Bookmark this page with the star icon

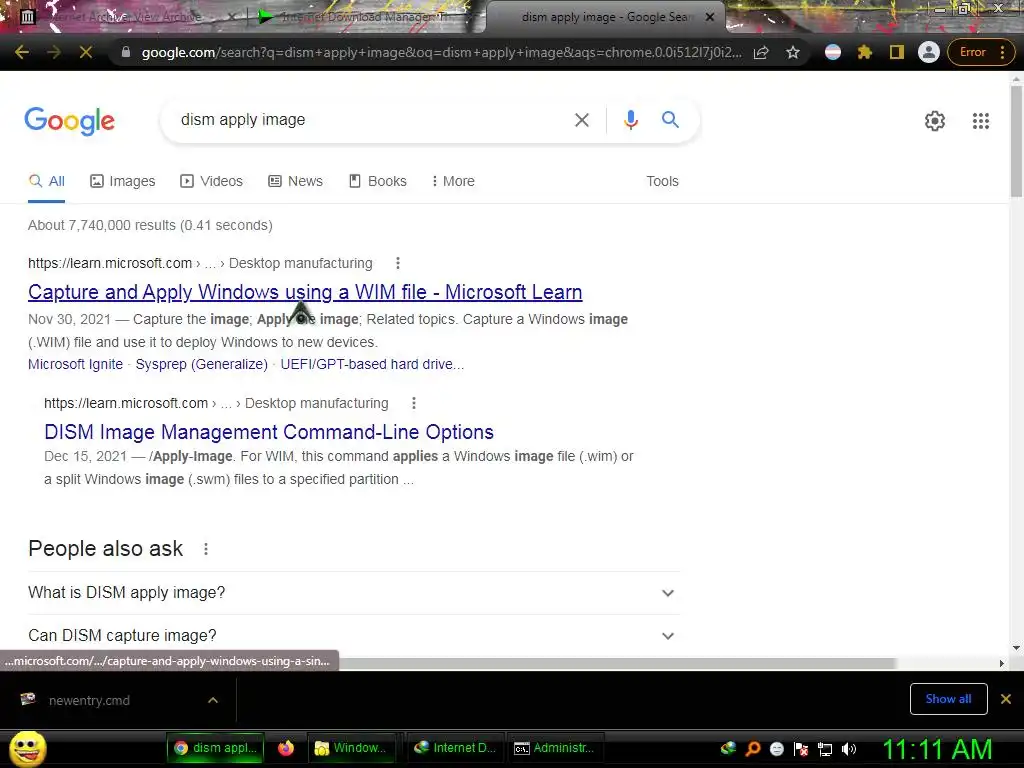pos(793,52)
